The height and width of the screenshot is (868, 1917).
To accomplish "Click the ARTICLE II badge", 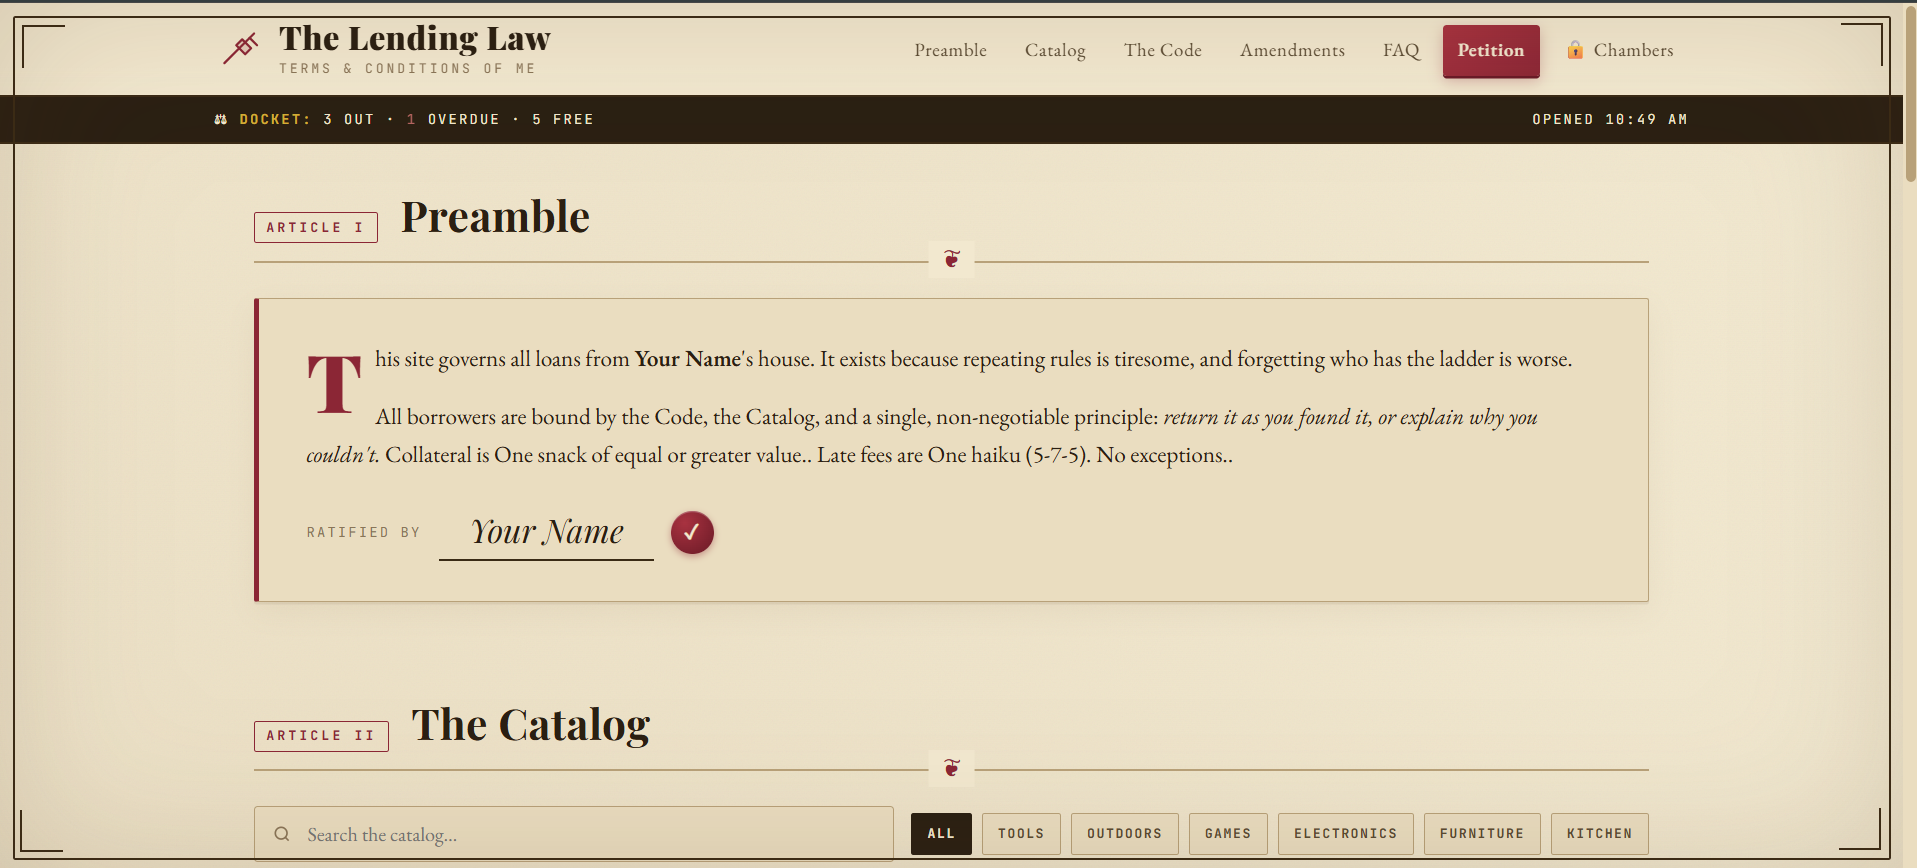I will [321, 735].
